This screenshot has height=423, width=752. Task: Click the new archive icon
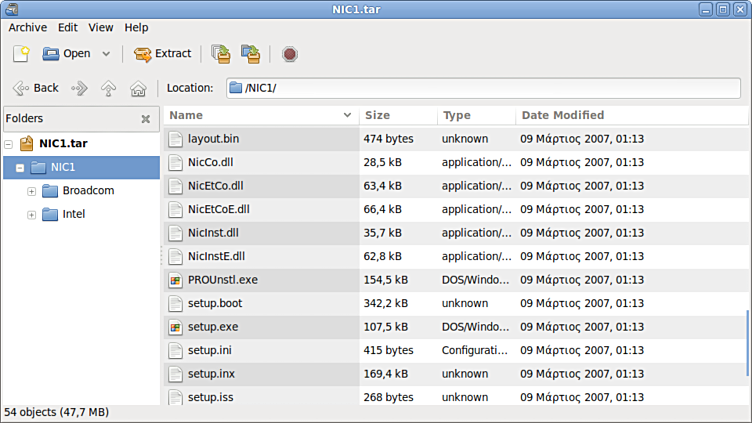pos(21,54)
